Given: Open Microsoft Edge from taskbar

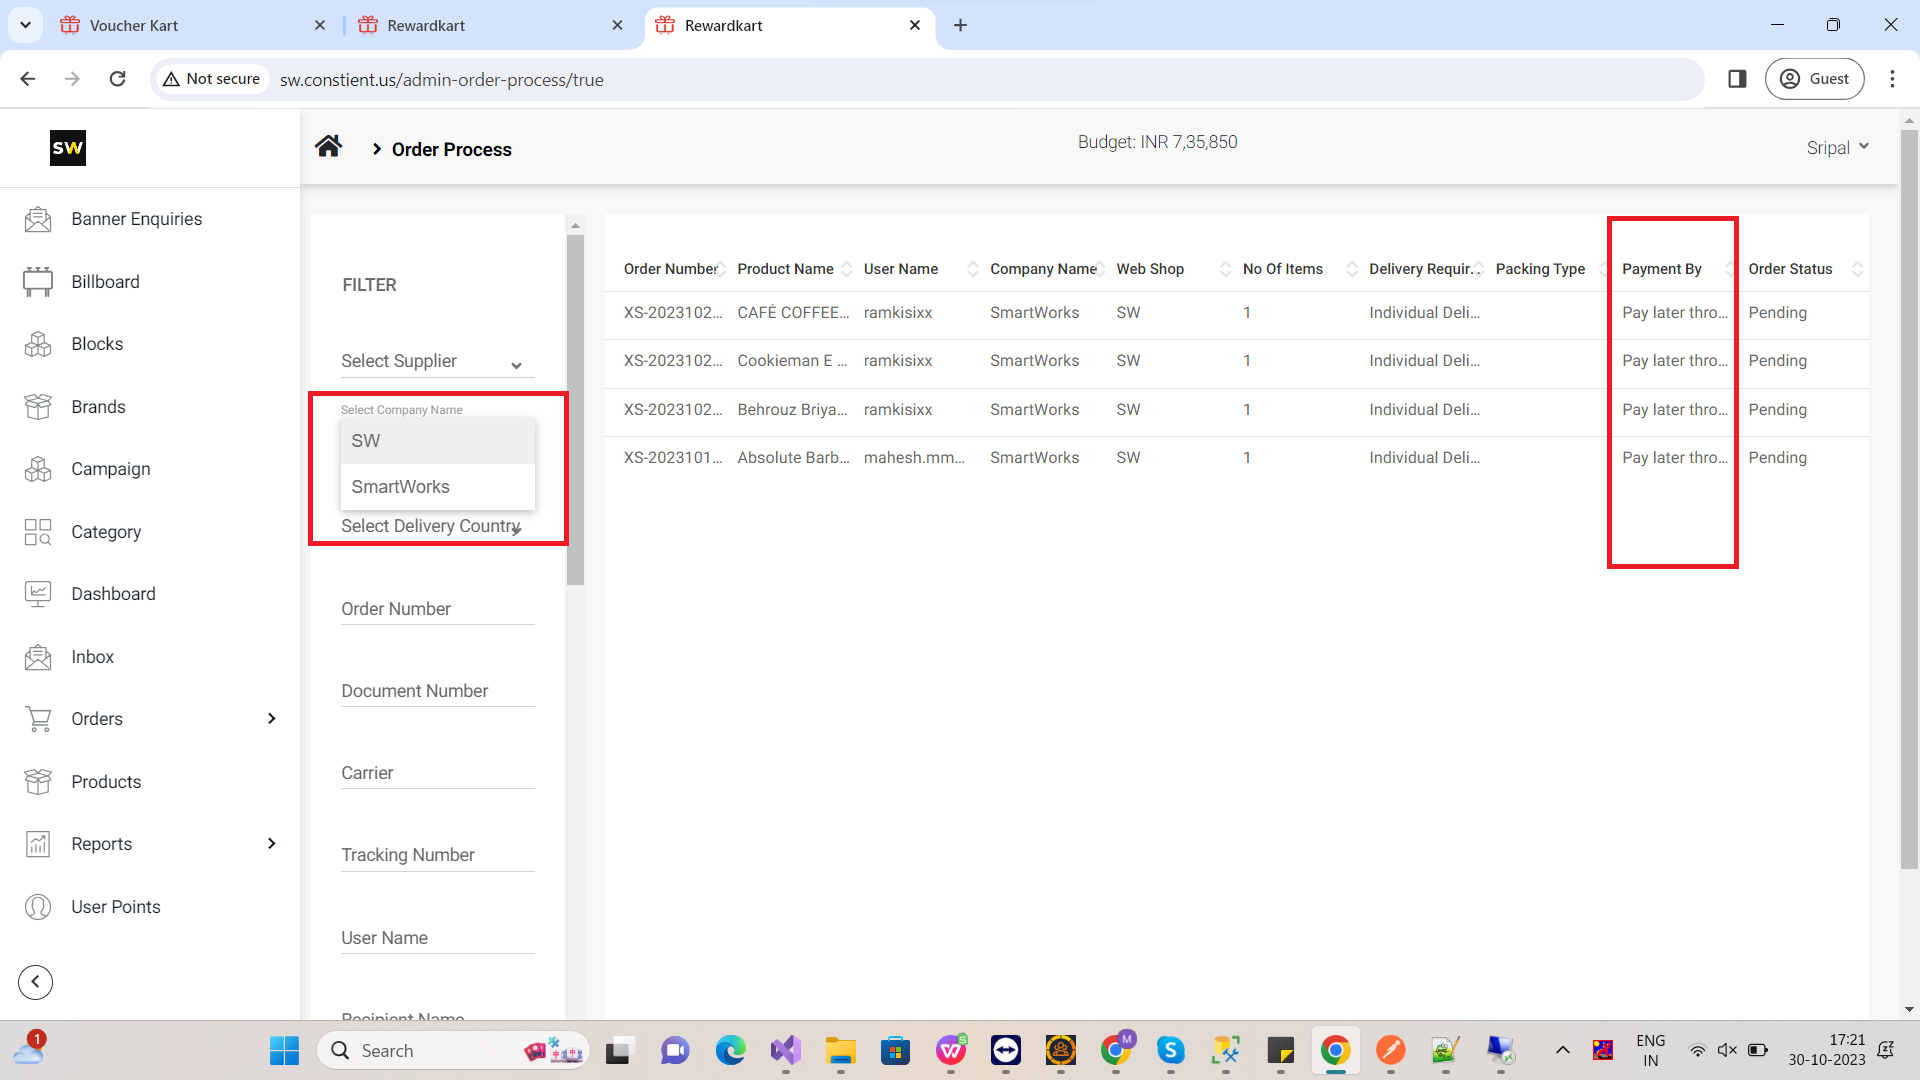Looking at the screenshot, I should (x=730, y=1050).
